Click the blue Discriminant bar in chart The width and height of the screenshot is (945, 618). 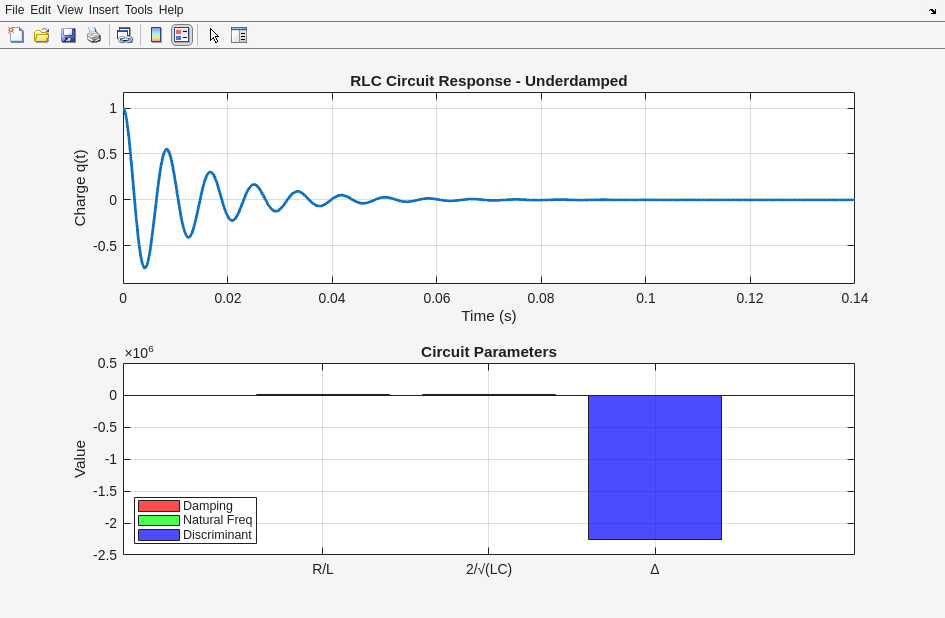pyautogui.click(x=654, y=467)
